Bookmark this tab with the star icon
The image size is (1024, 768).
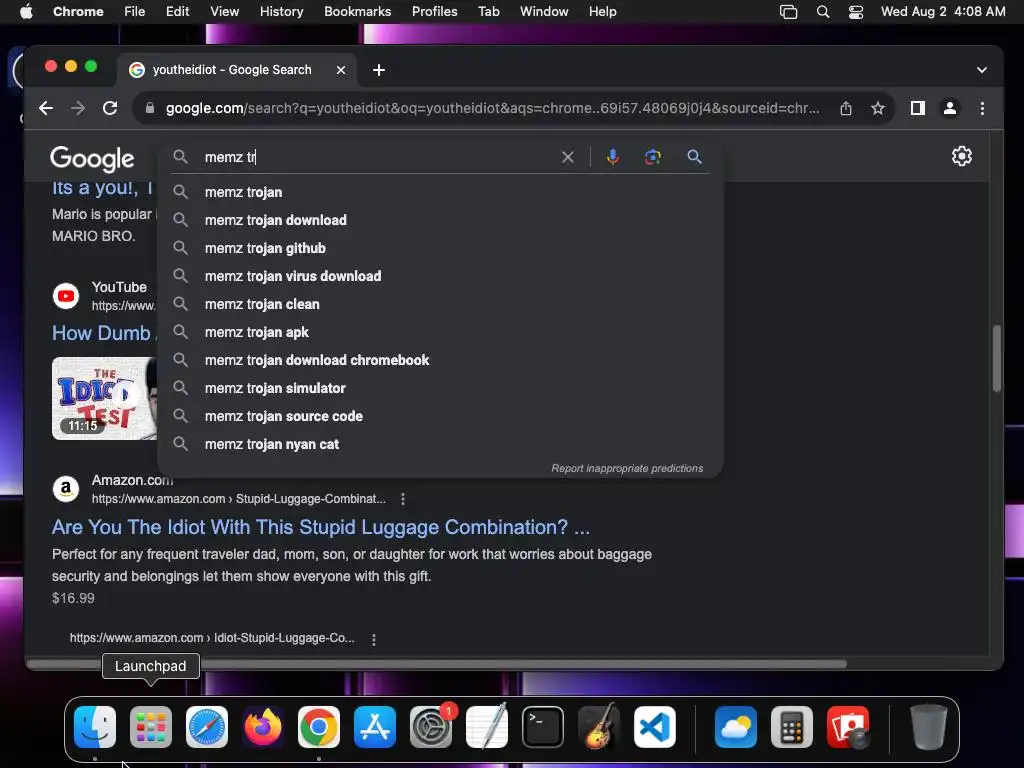878,108
